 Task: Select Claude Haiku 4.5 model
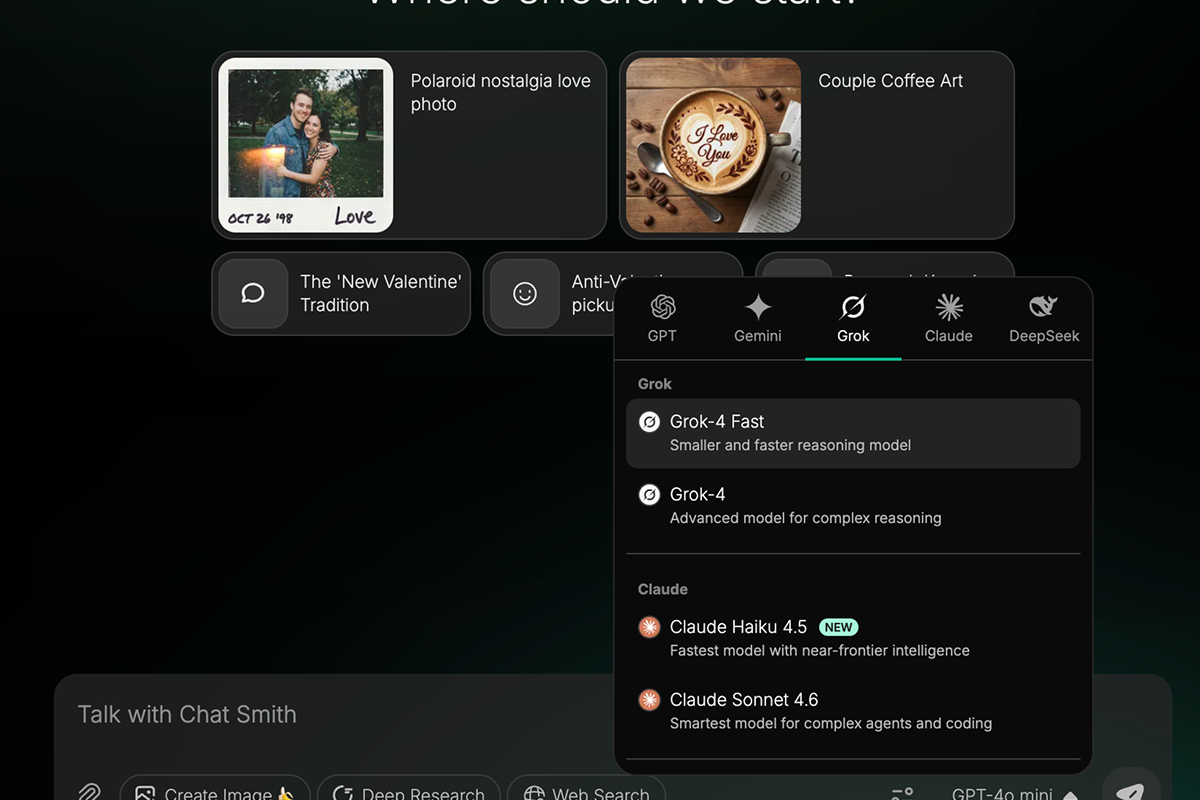tap(853, 638)
